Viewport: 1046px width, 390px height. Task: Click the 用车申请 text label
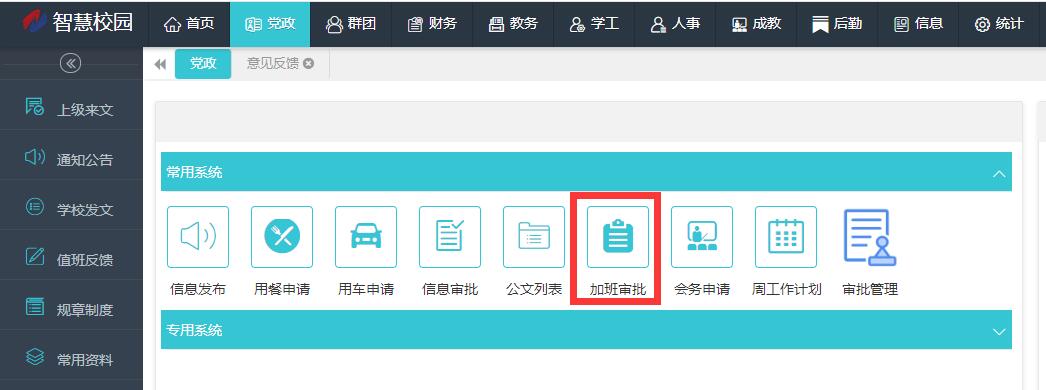click(366, 289)
